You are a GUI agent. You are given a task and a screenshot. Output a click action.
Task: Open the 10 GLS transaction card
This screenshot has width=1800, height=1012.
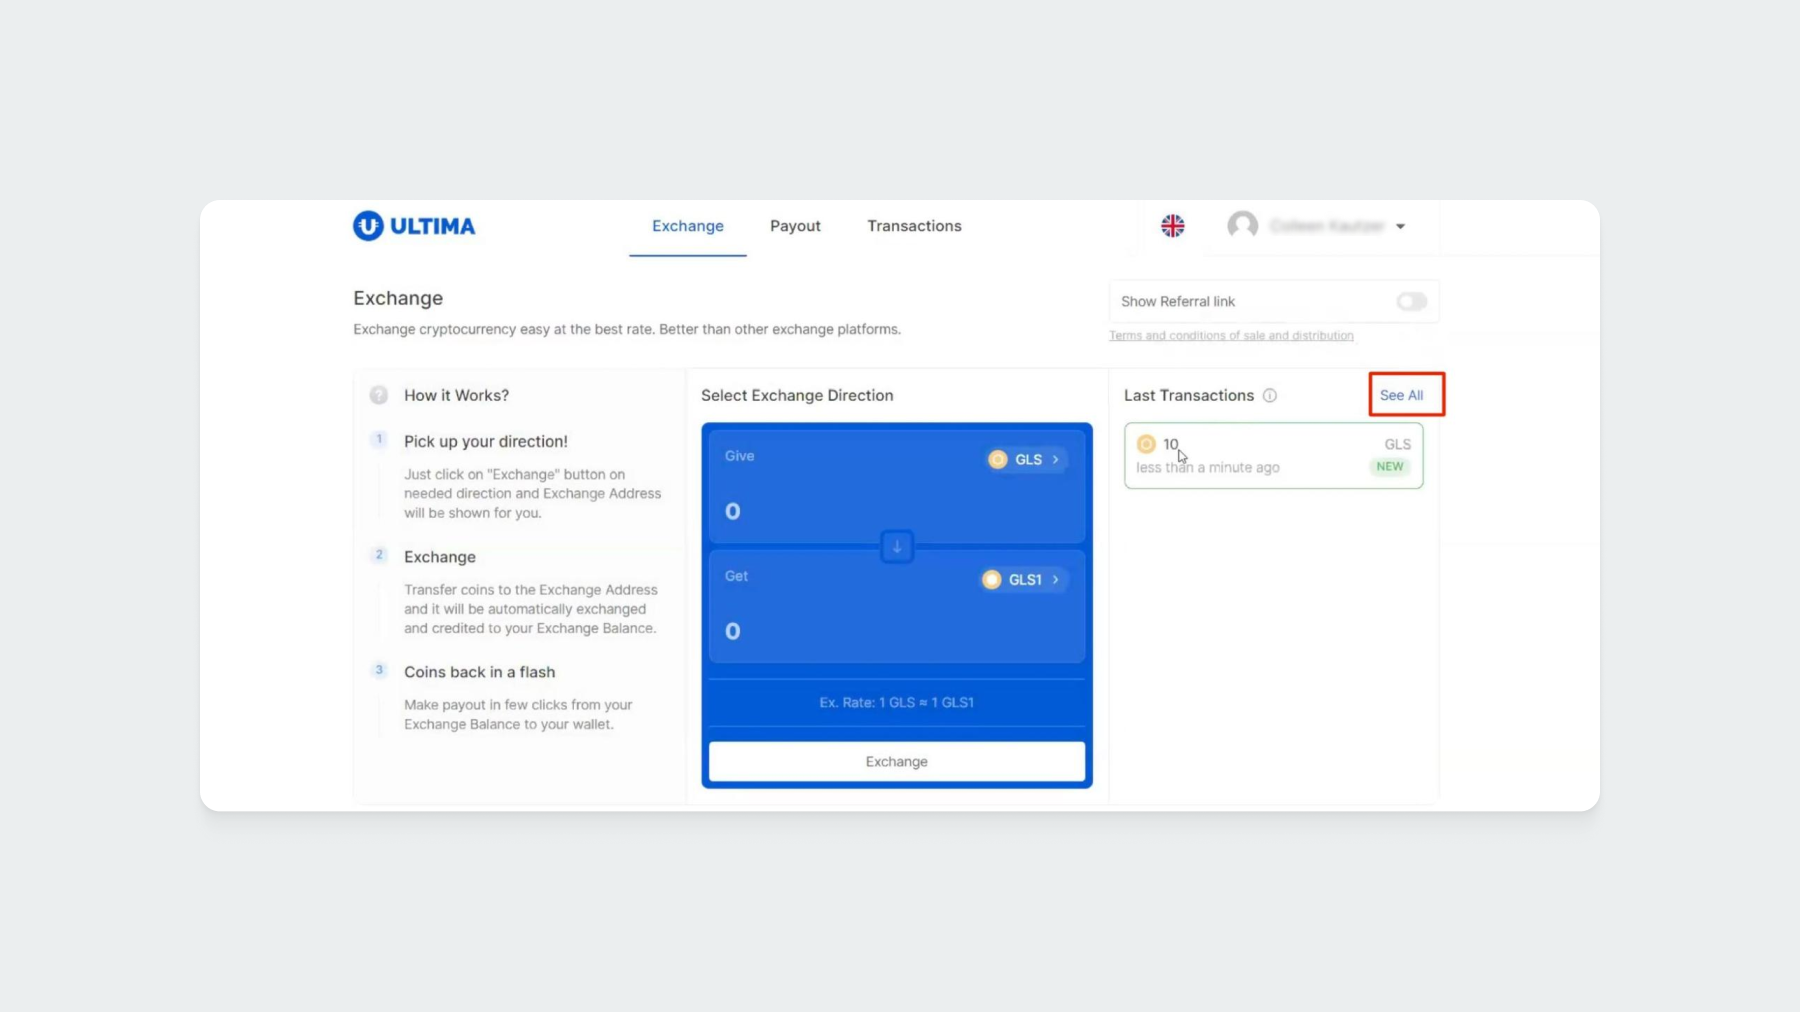1272,456
